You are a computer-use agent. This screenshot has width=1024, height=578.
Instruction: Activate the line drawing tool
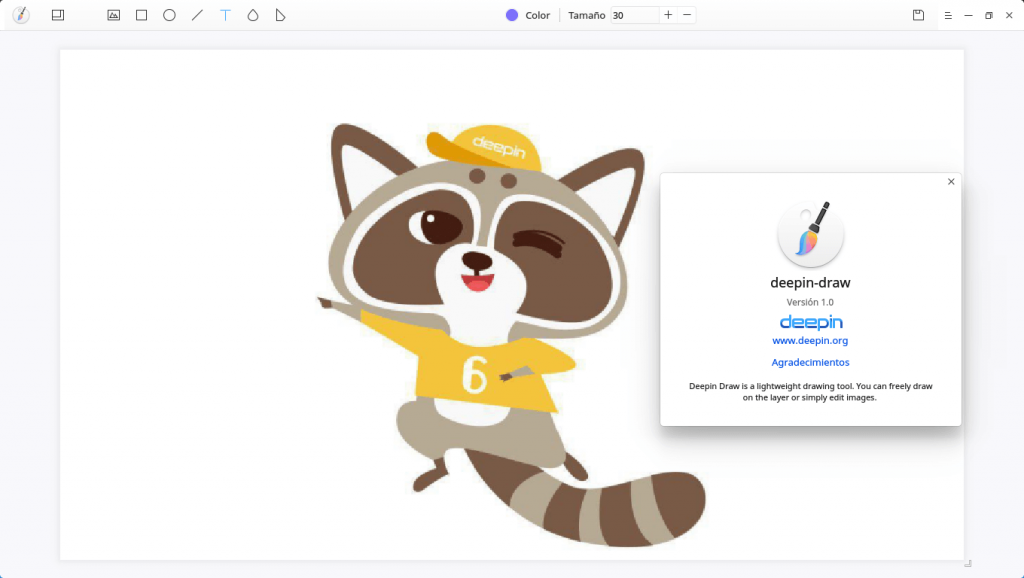pyautogui.click(x=197, y=15)
